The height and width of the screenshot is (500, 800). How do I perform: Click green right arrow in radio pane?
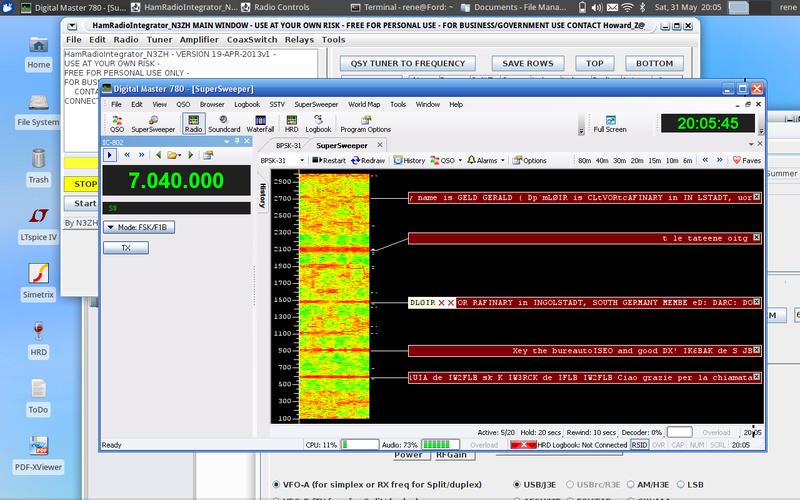tap(191, 155)
